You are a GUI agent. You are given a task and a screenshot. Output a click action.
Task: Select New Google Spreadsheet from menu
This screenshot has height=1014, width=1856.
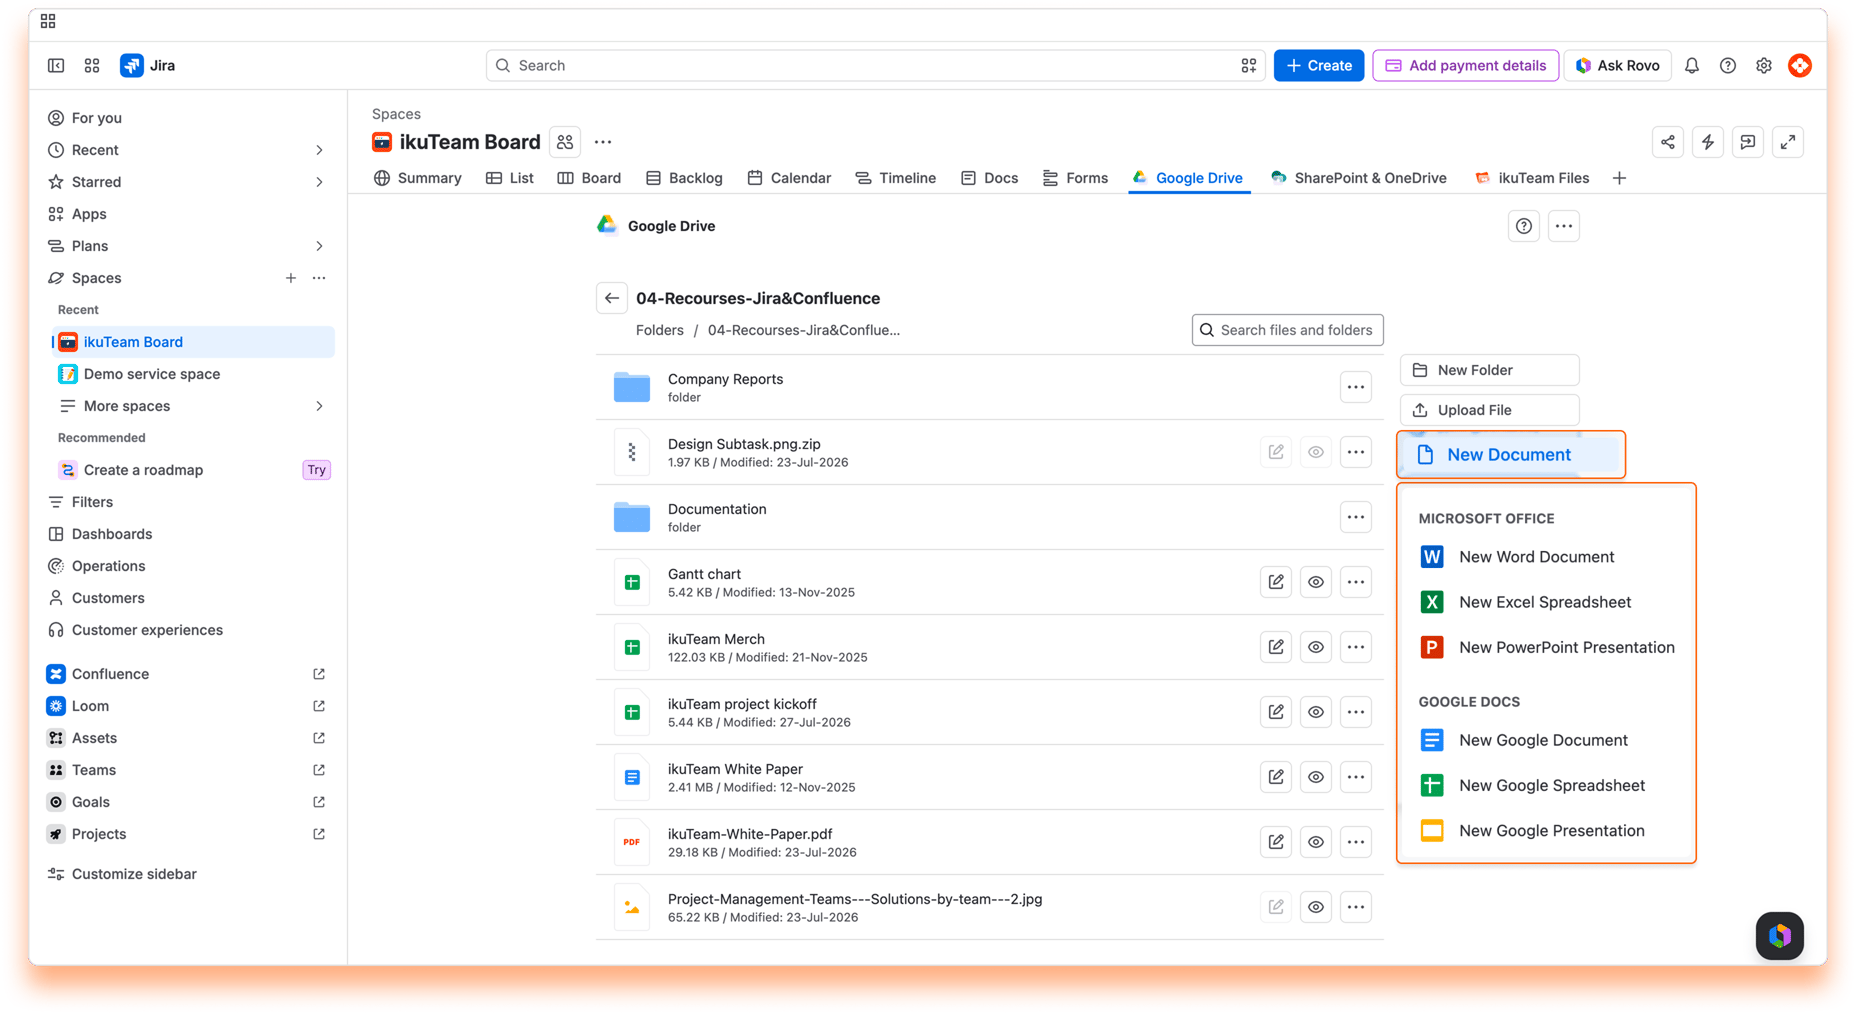pos(1546,786)
